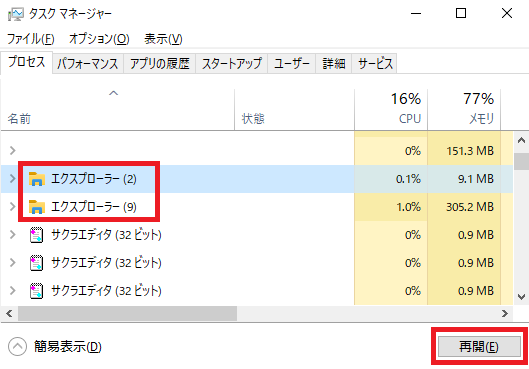This screenshot has width=529, height=369.
Task: Switch to the スタートアップ tab
Action: tap(232, 63)
